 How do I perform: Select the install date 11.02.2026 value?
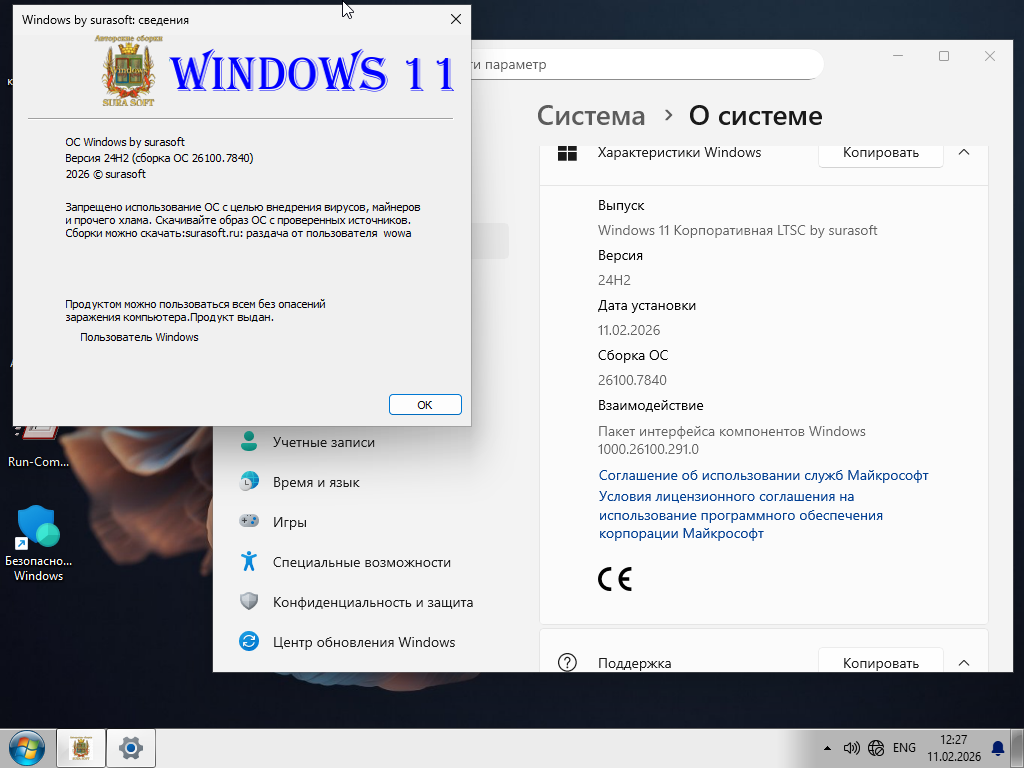tap(629, 330)
